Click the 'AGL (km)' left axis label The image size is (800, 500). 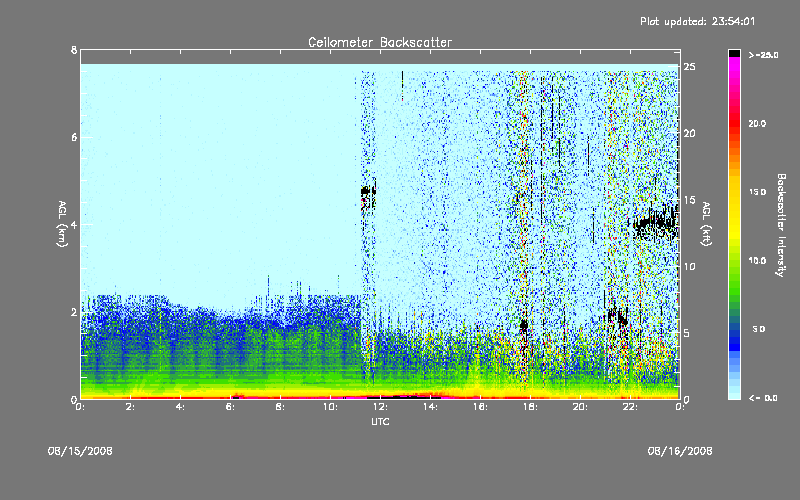pyautogui.click(x=62, y=224)
